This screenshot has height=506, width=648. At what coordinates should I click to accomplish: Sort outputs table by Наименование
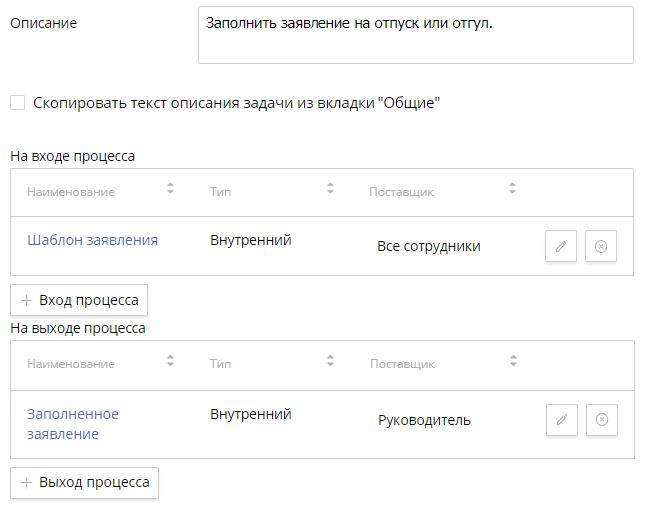170,362
